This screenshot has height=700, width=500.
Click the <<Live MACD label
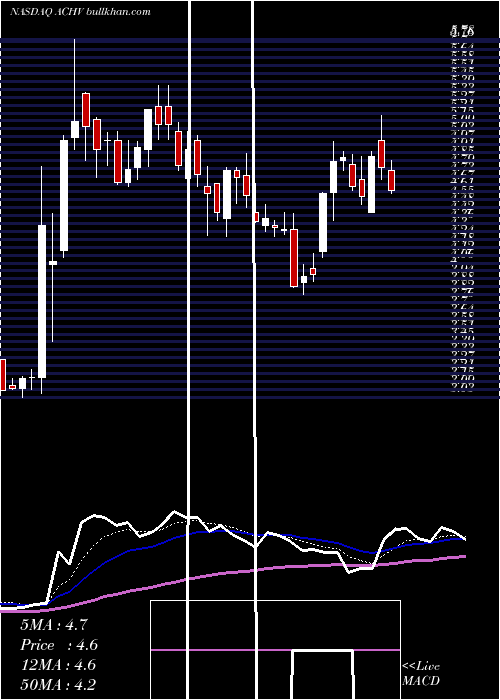click(x=421, y=673)
